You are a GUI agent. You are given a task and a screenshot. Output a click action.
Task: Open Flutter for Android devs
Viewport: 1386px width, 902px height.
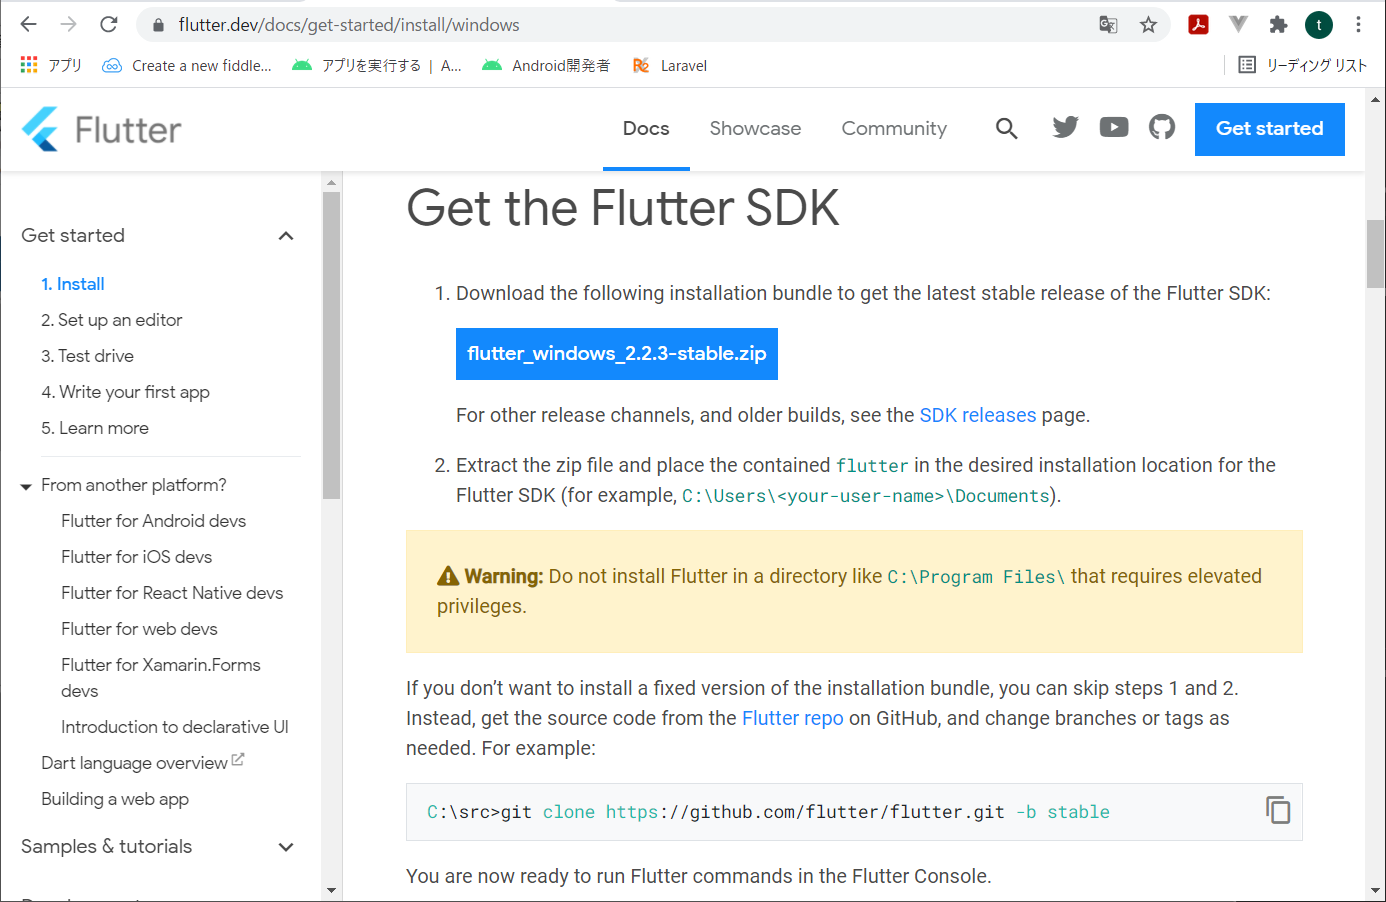pyautogui.click(x=154, y=521)
